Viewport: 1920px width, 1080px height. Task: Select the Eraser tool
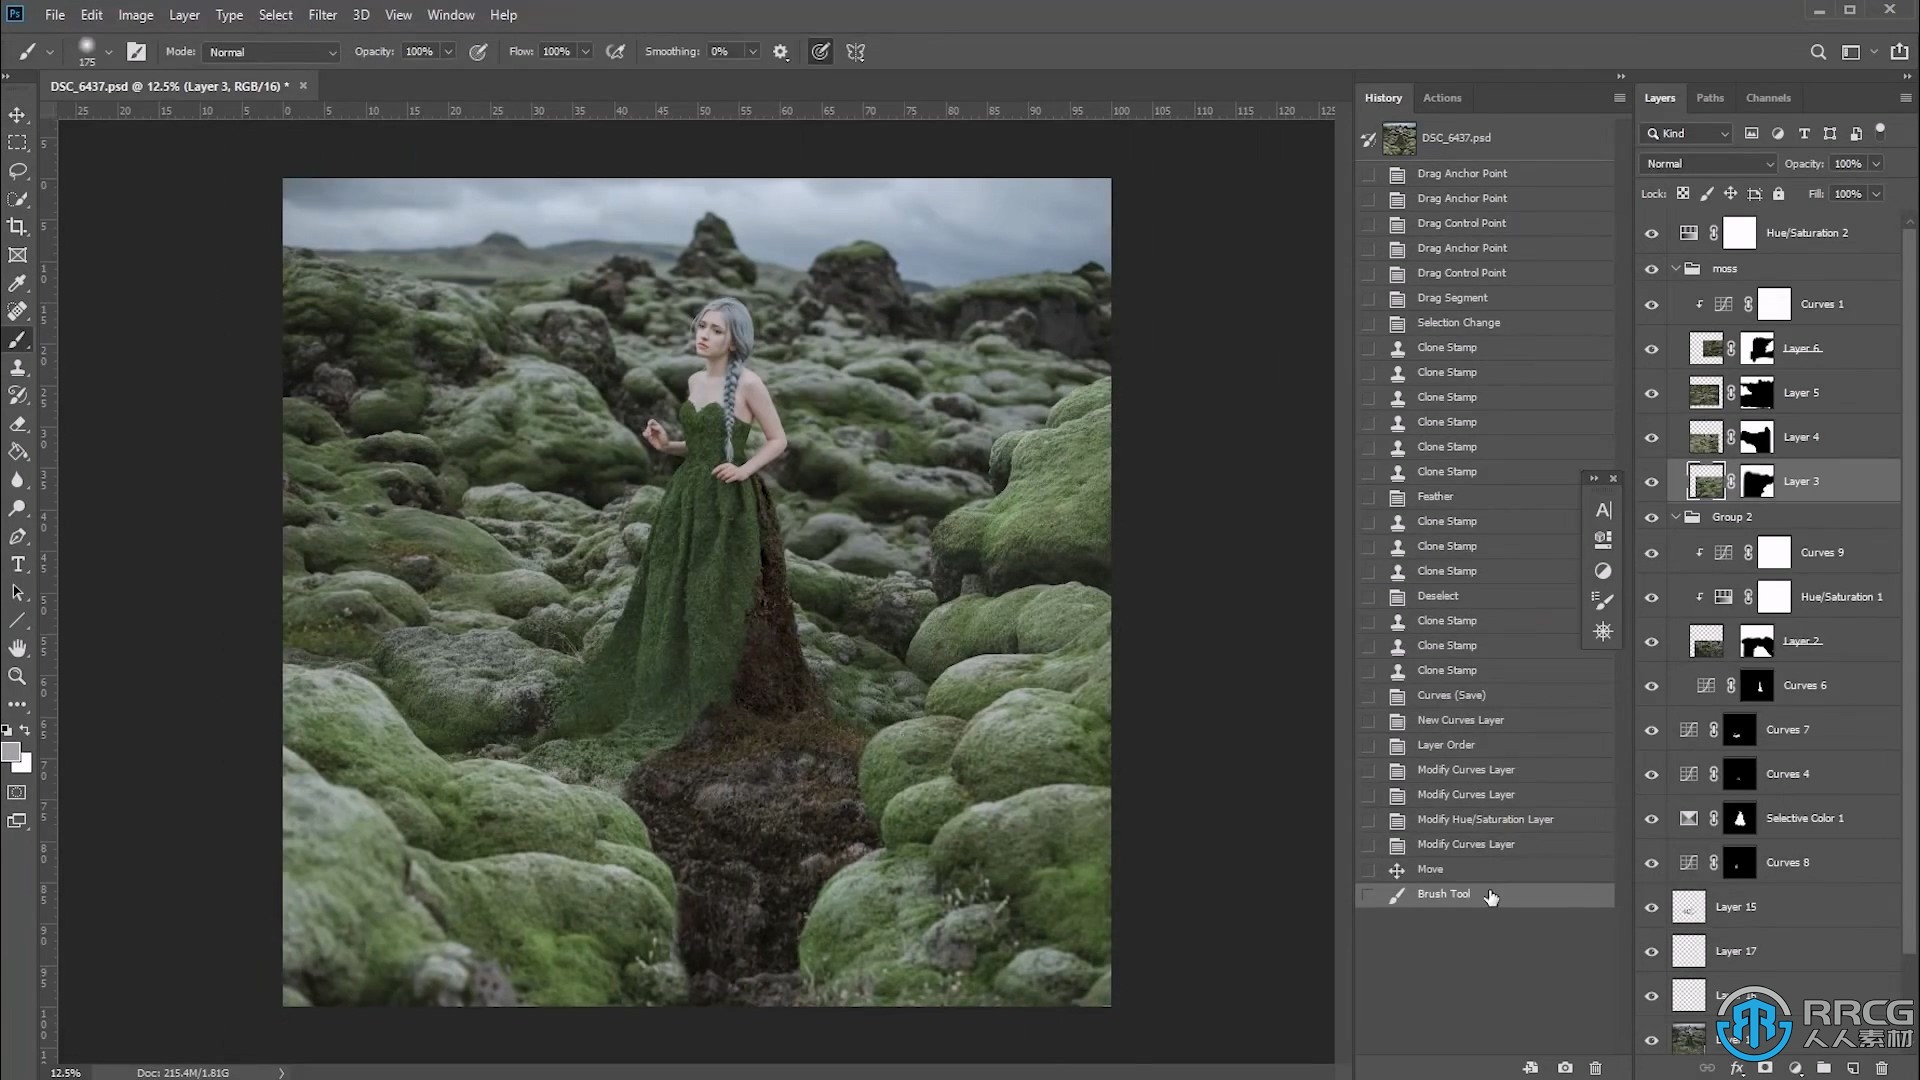tap(17, 424)
